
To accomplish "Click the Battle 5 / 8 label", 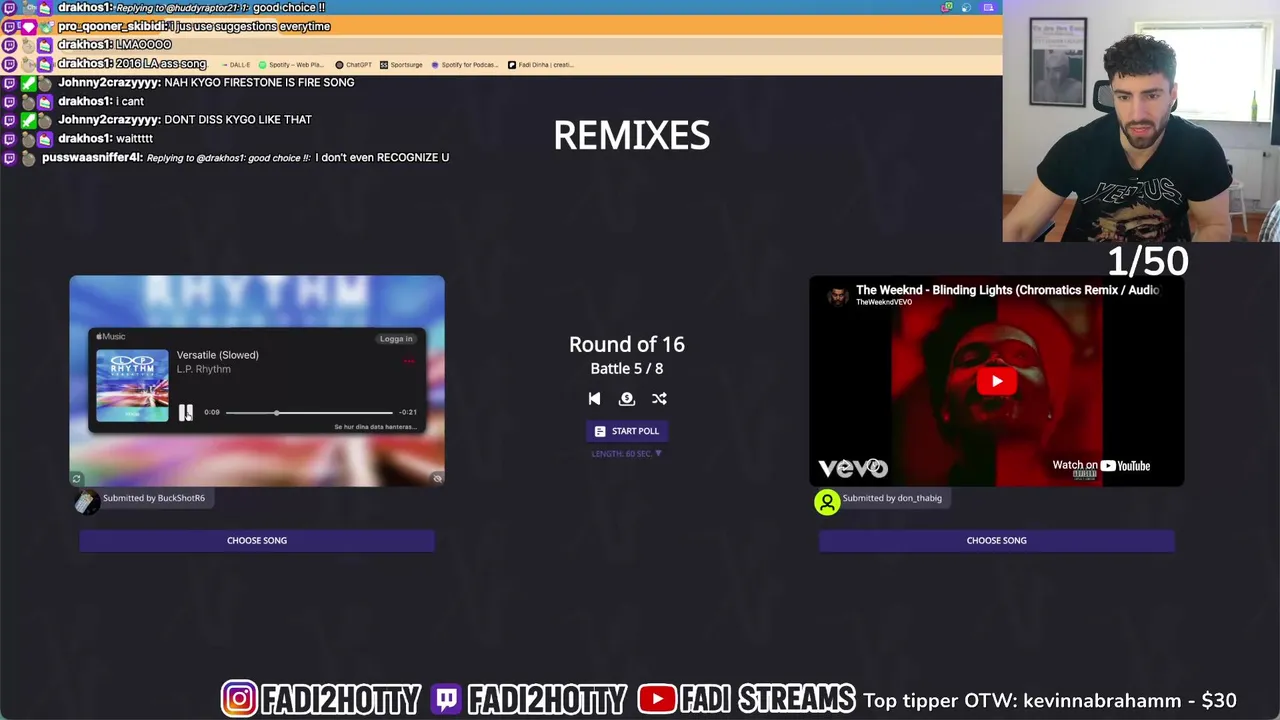I will pos(627,369).
